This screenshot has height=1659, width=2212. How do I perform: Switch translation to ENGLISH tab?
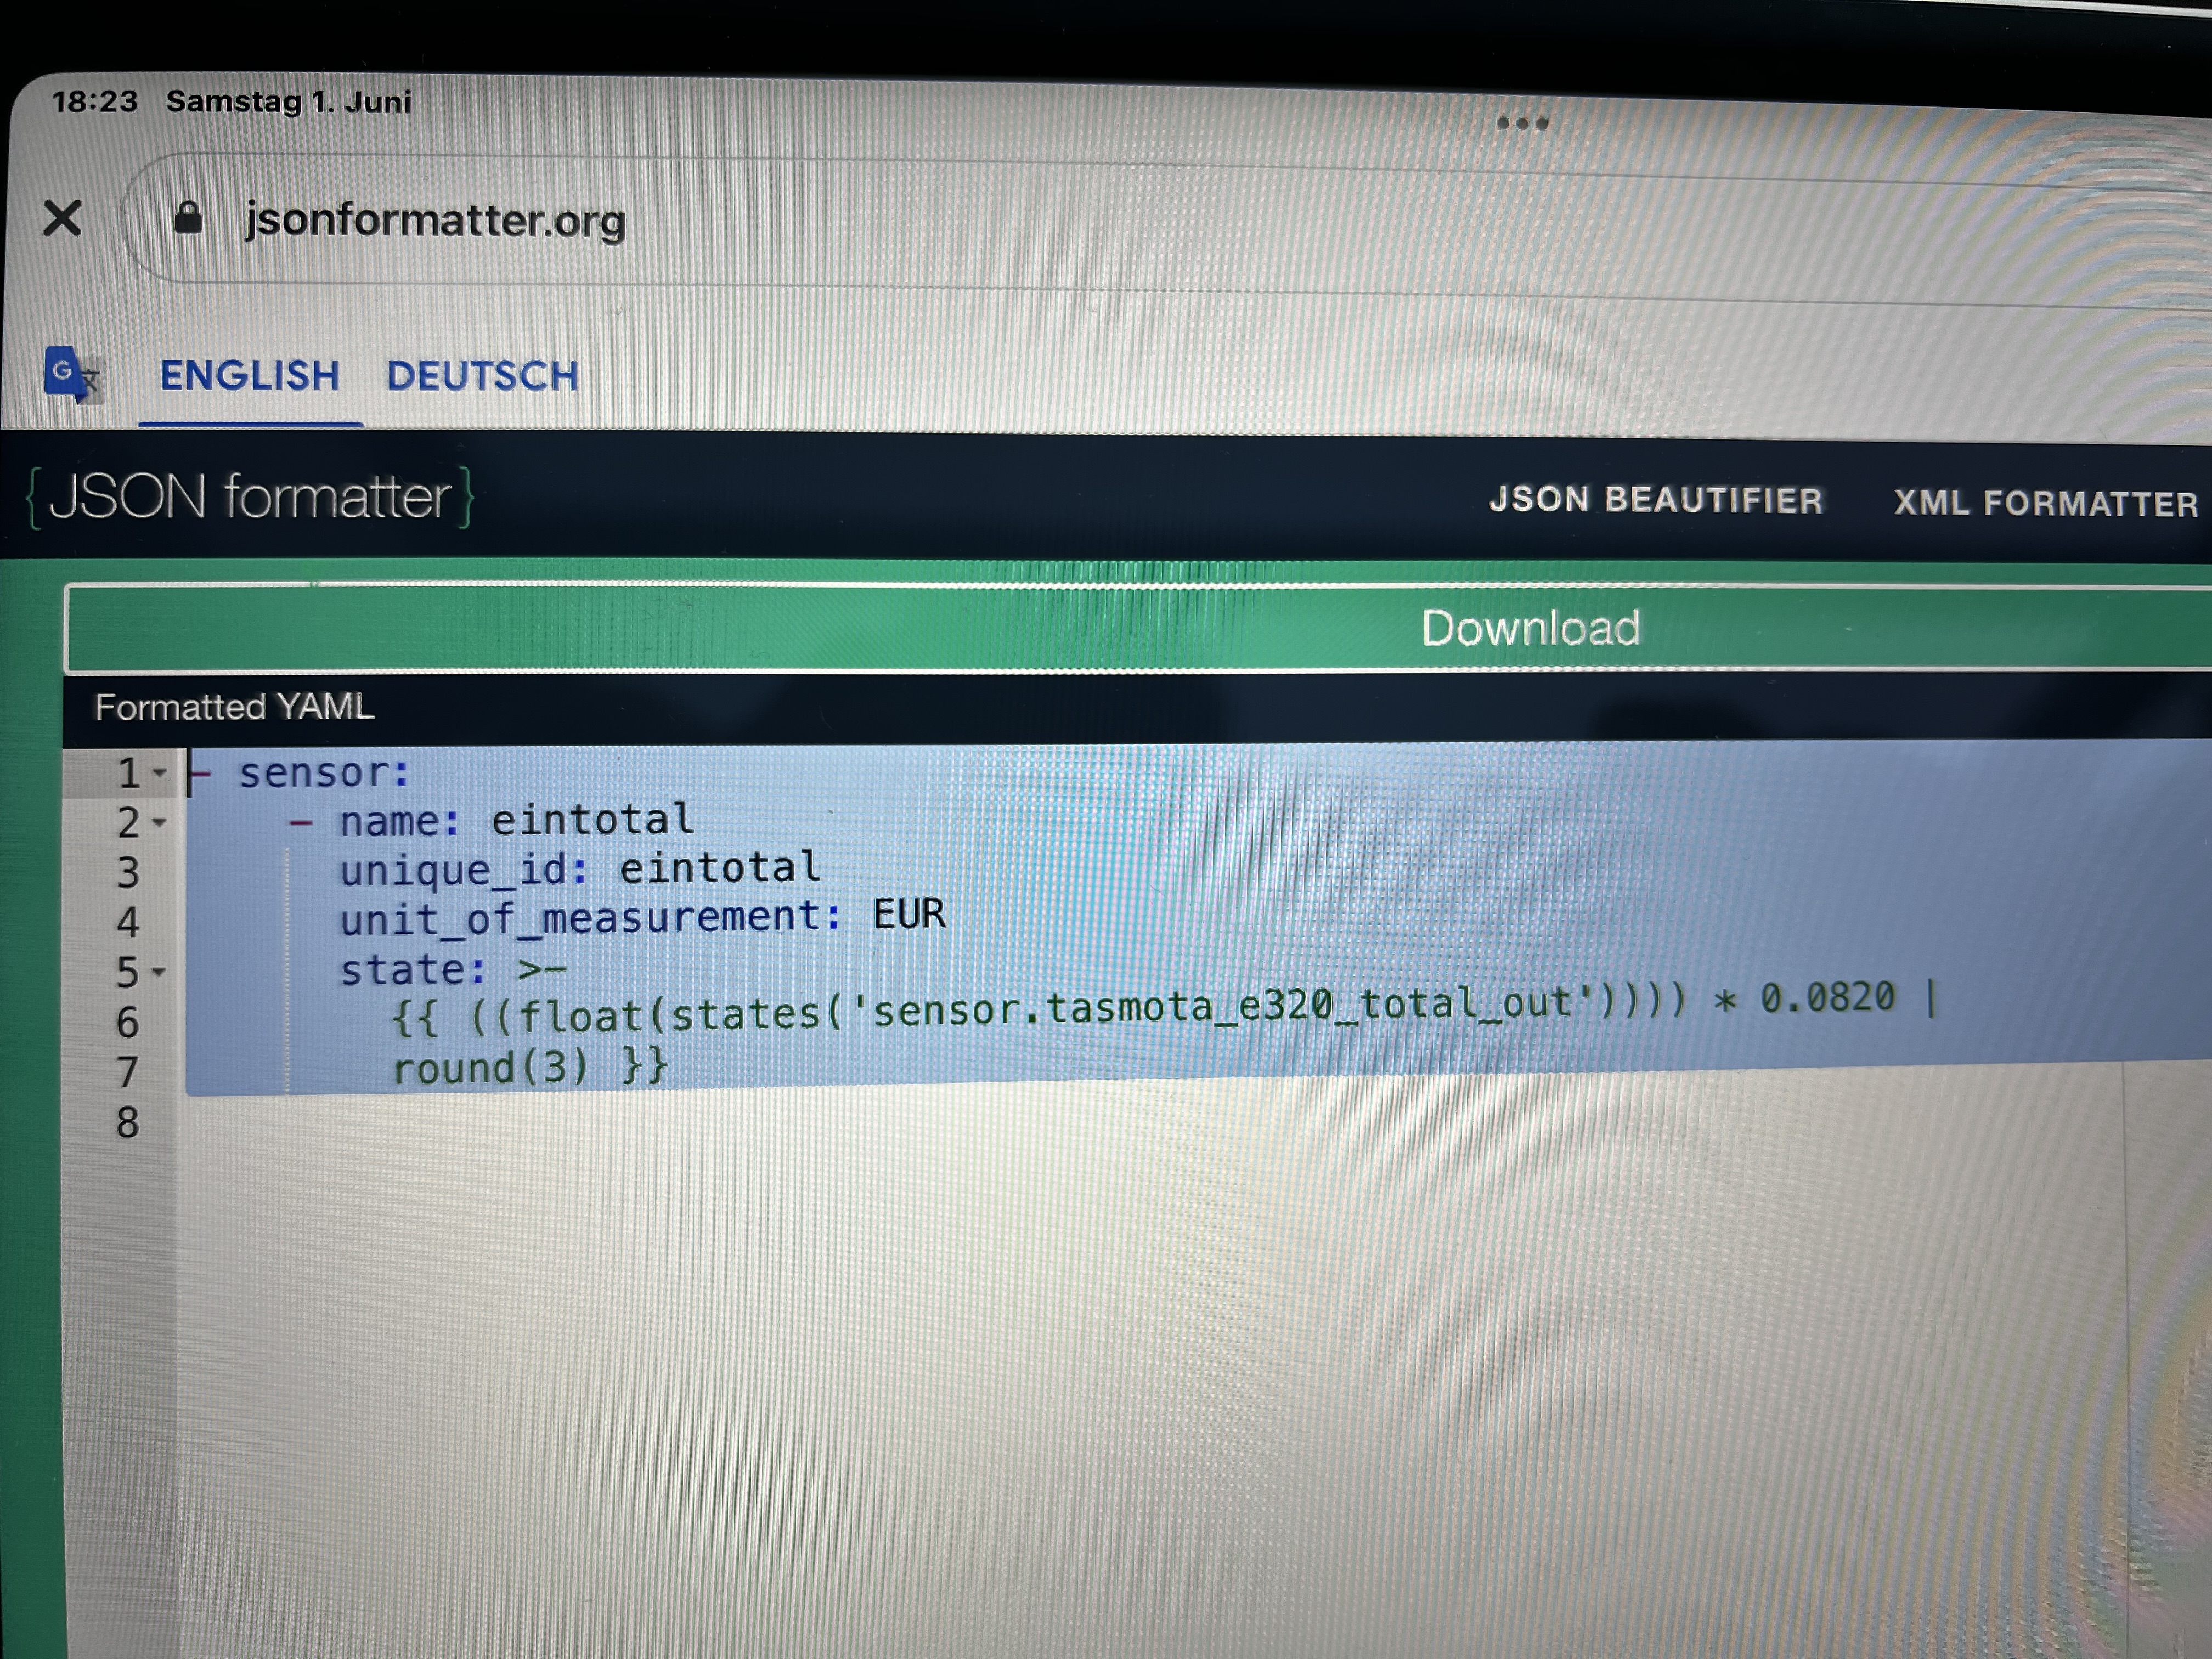point(250,376)
